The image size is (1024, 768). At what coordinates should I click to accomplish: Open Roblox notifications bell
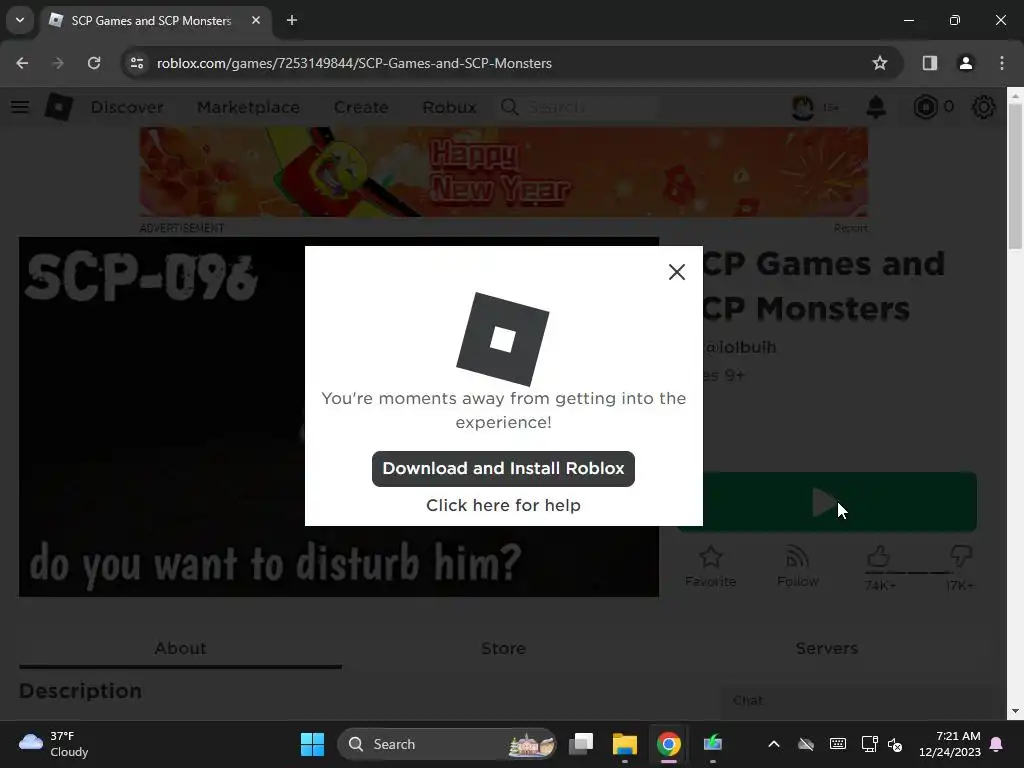[x=876, y=107]
